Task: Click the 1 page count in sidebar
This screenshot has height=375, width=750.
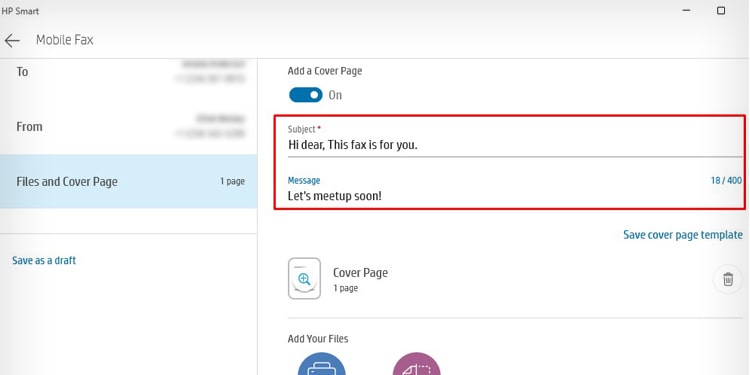Action: pyautogui.click(x=232, y=181)
